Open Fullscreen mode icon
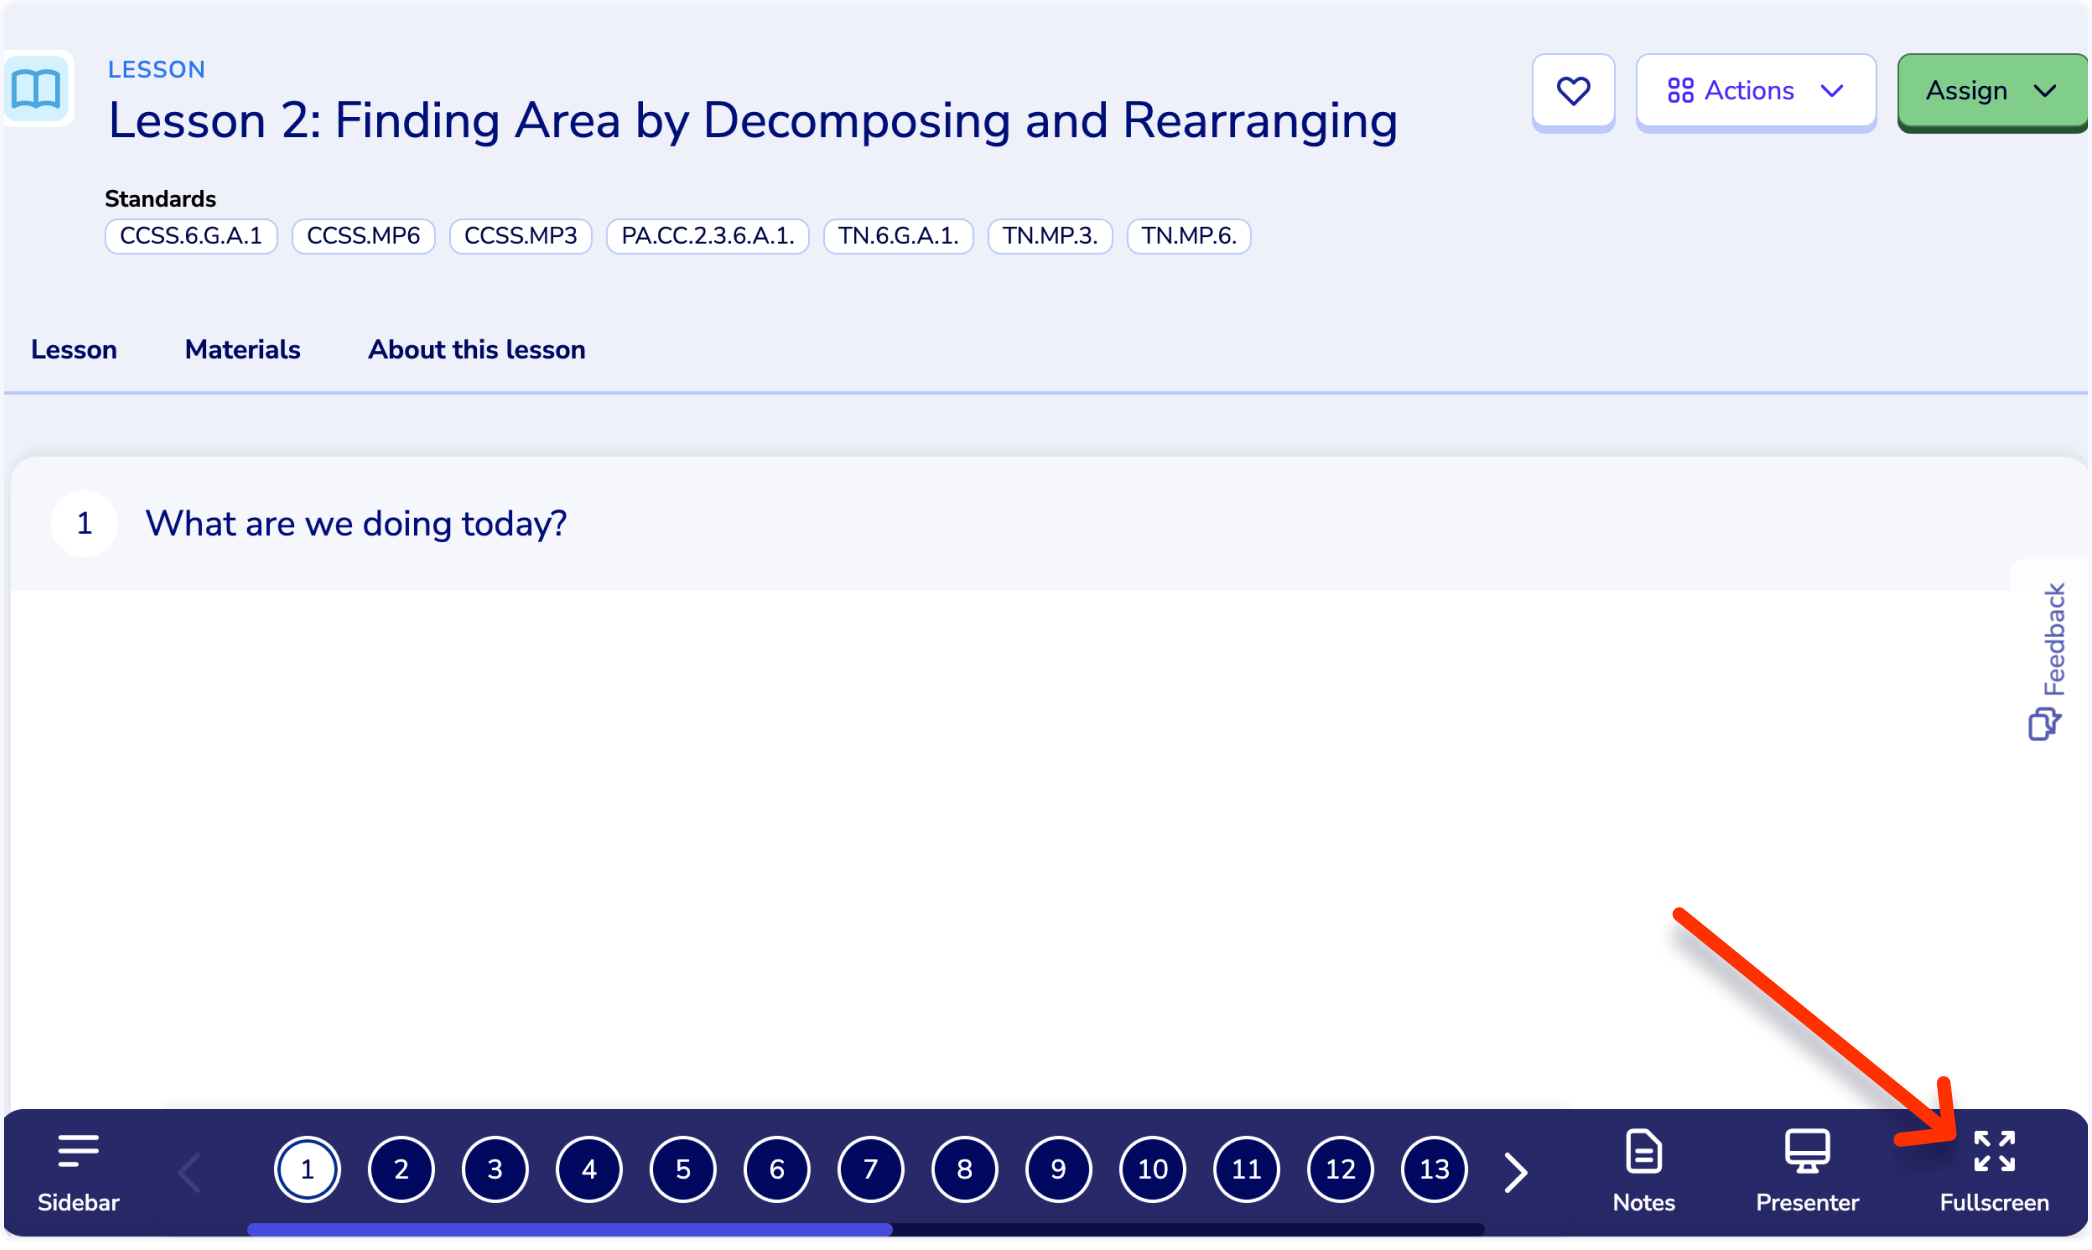Image resolution: width=2092 pixels, height=1250 pixels. (1994, 1151)
